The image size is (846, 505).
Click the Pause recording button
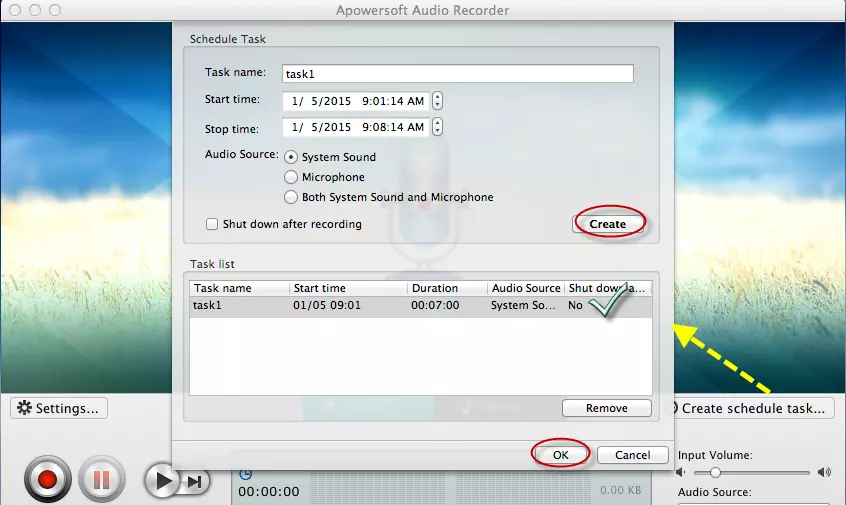(x=102, y=479)
